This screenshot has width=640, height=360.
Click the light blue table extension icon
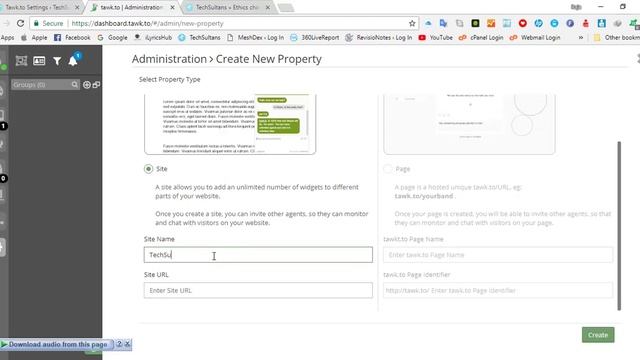(507, 23)
